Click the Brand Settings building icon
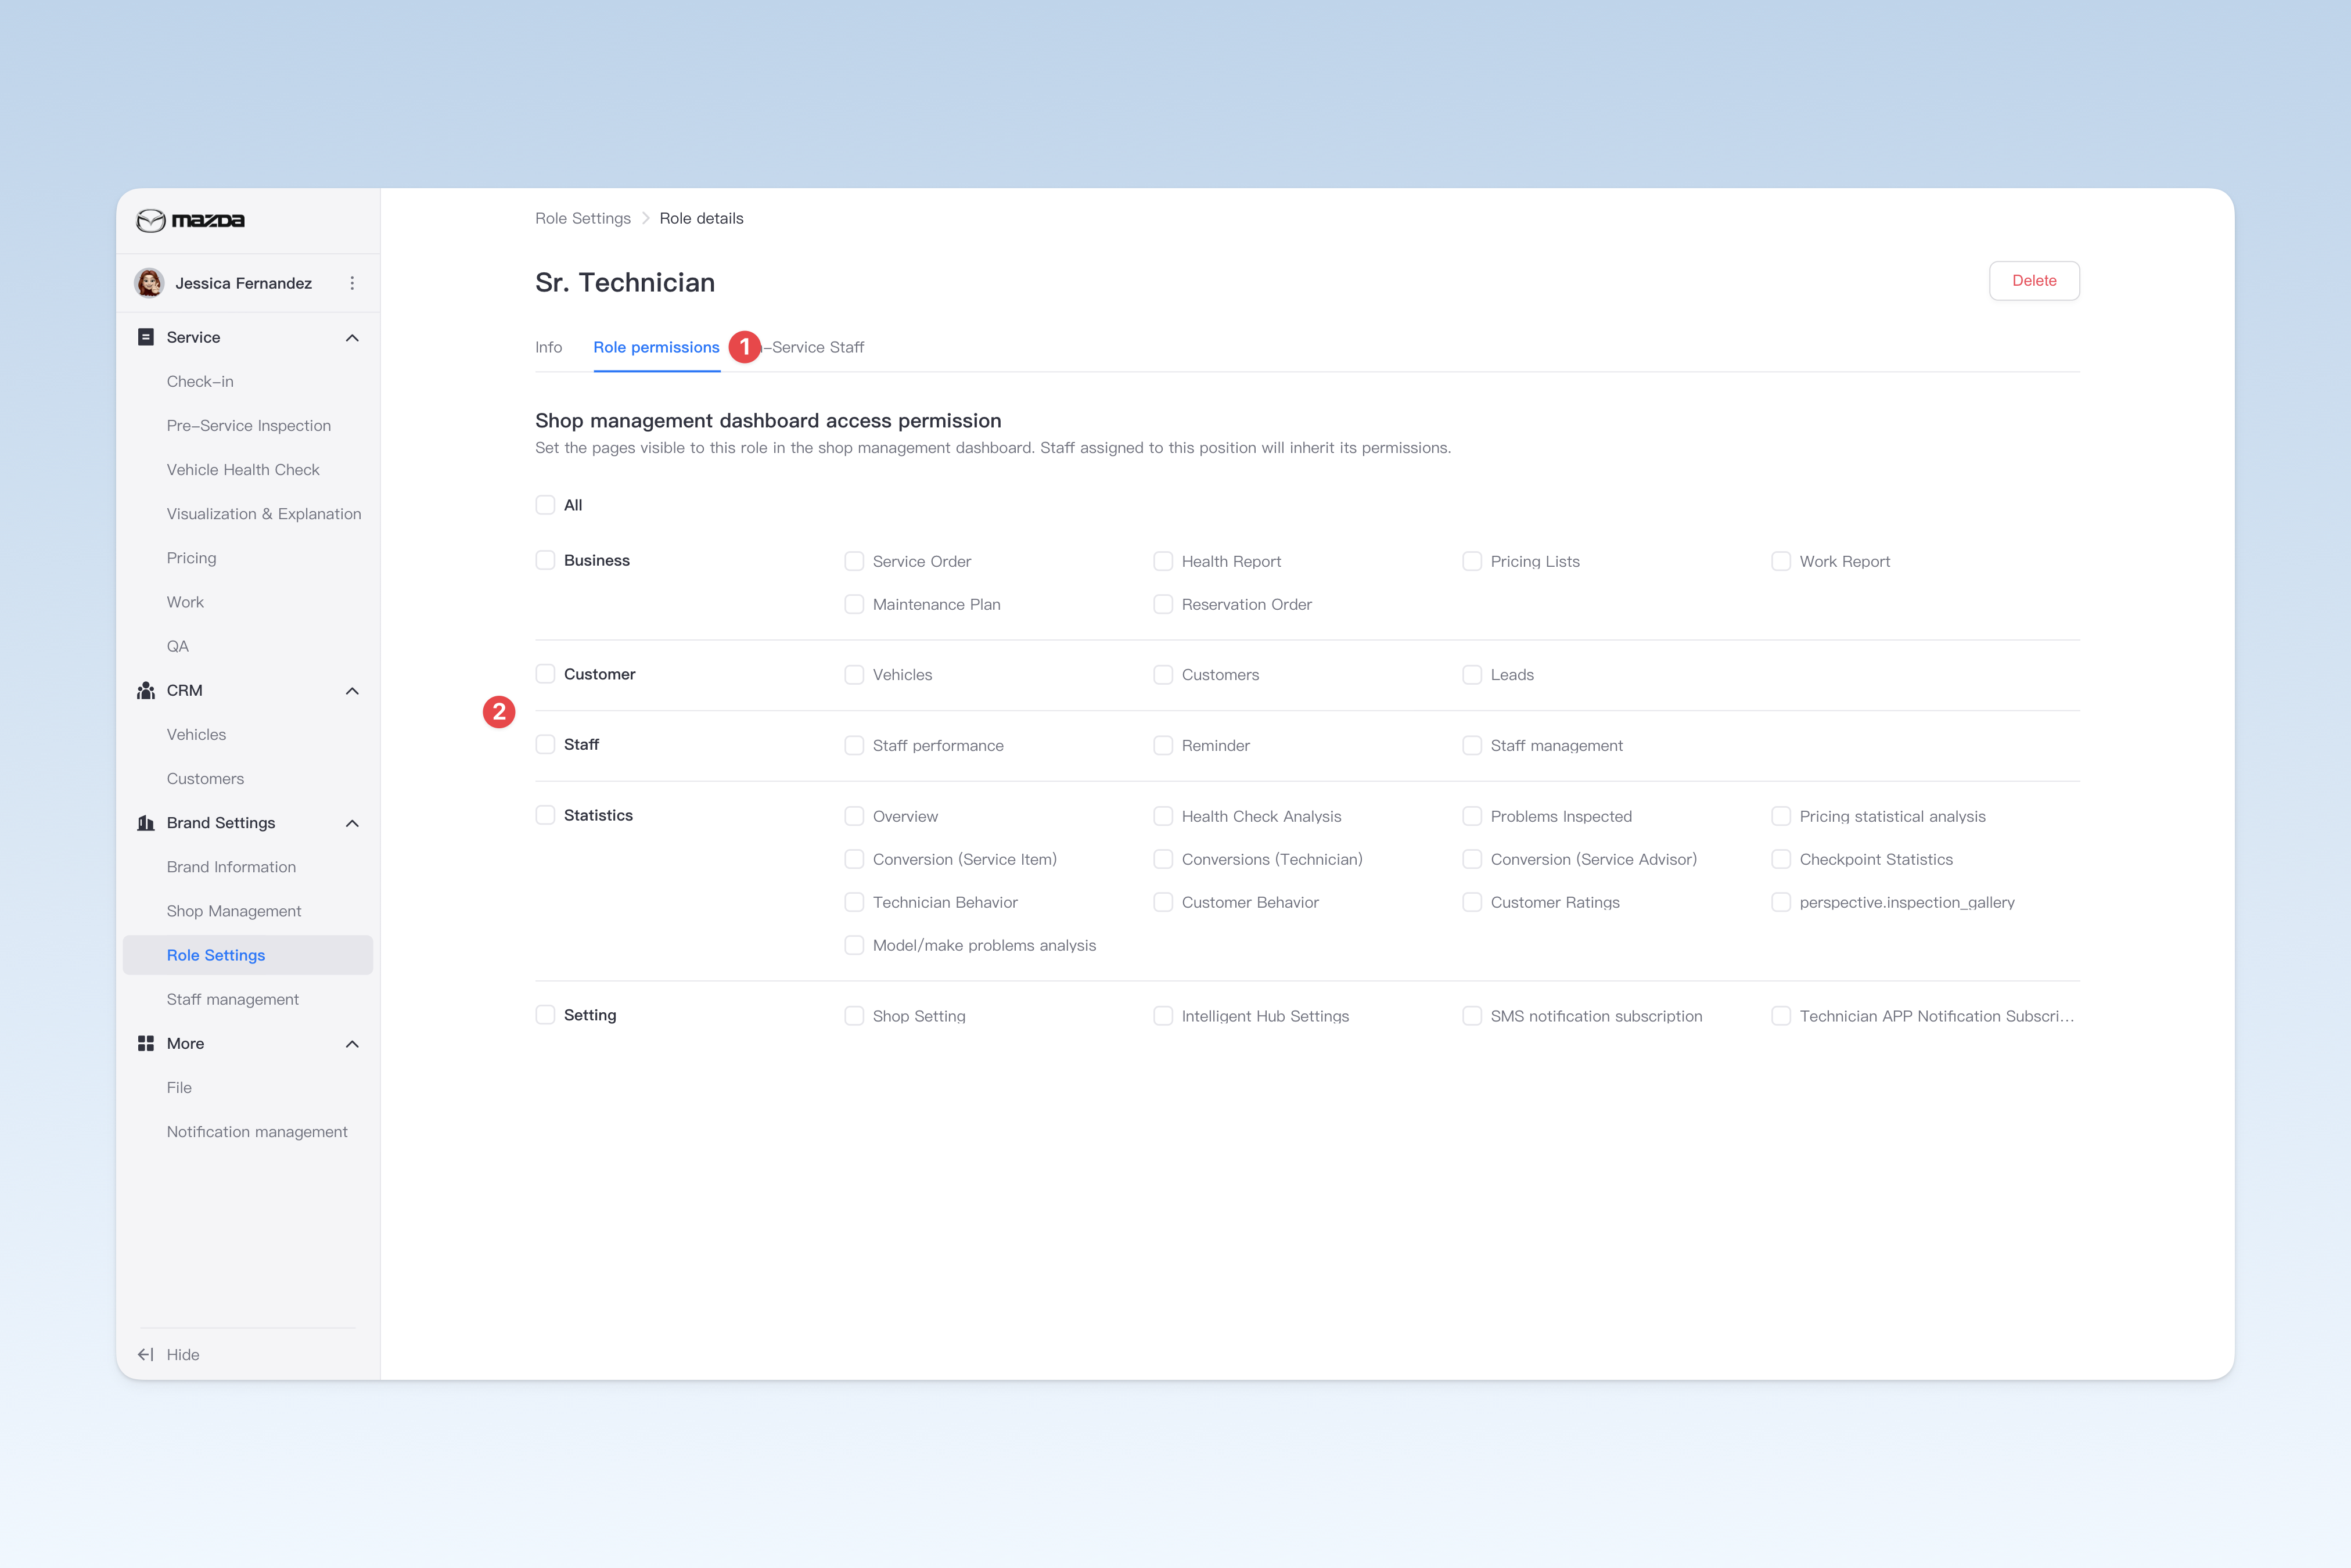2351x1568 pixels. coord(146,823)
